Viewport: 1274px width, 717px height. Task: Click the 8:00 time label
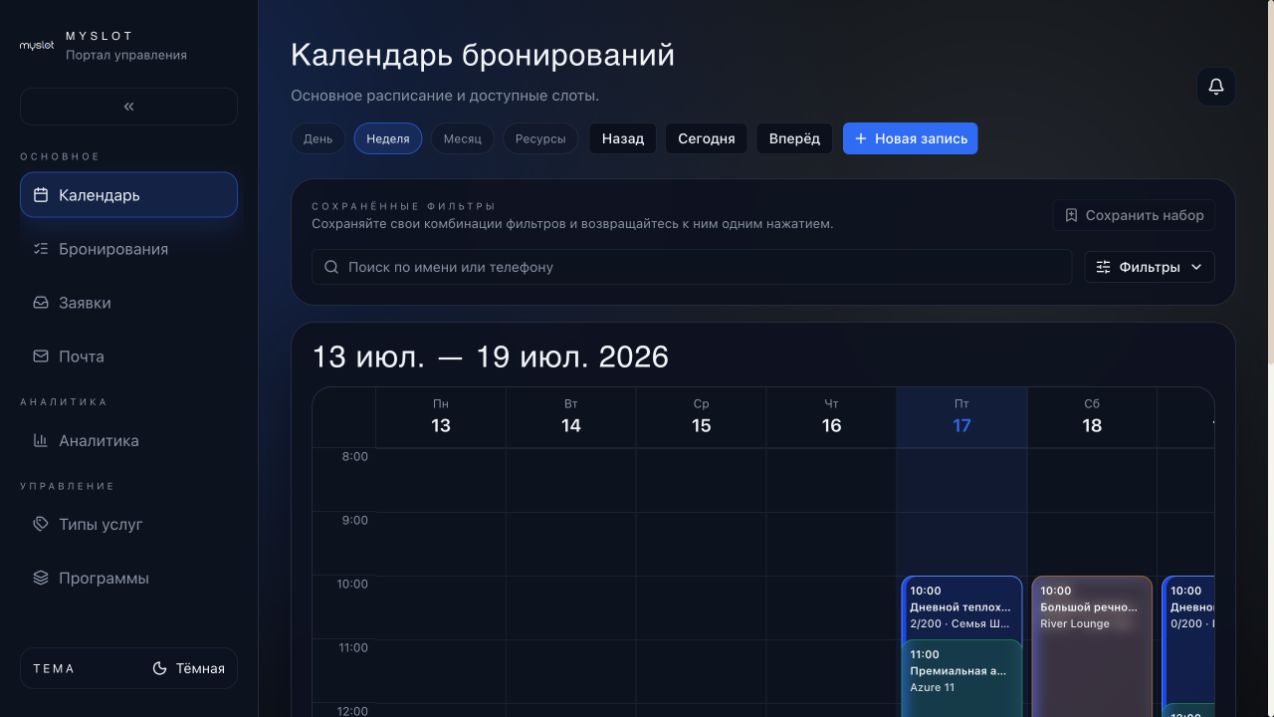355,457
